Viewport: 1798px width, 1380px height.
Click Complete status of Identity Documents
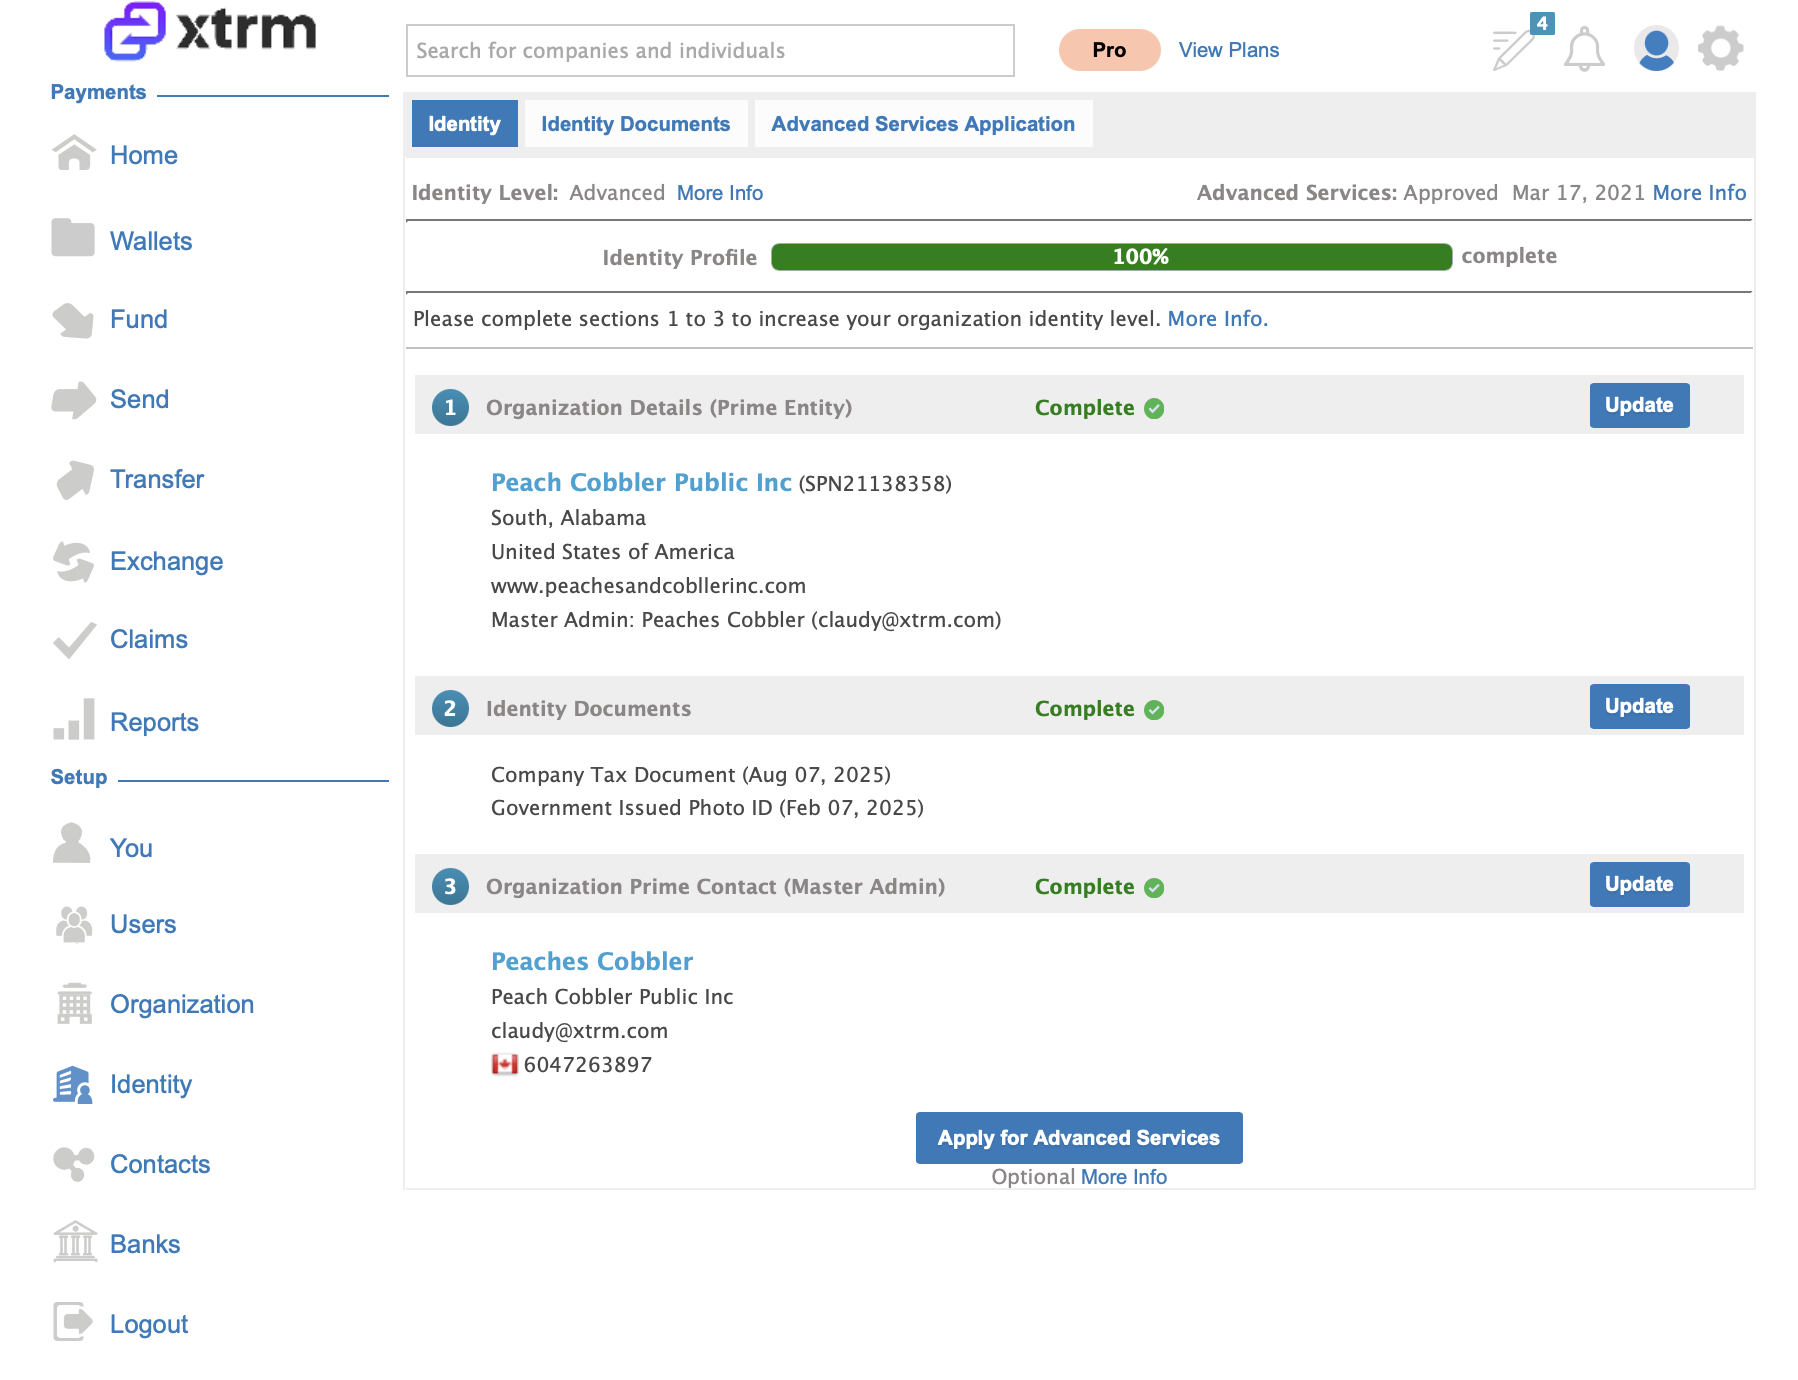point(1099,709)
